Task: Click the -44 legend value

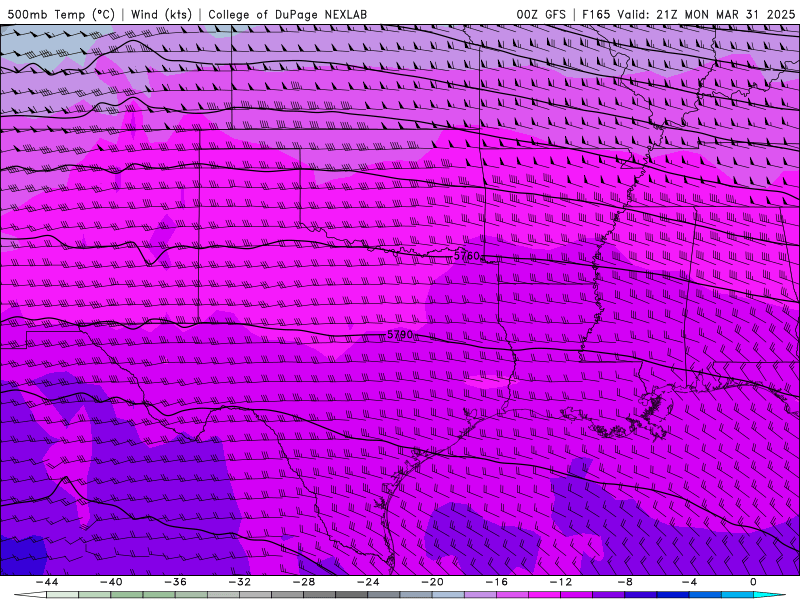Action: (46, 582)
